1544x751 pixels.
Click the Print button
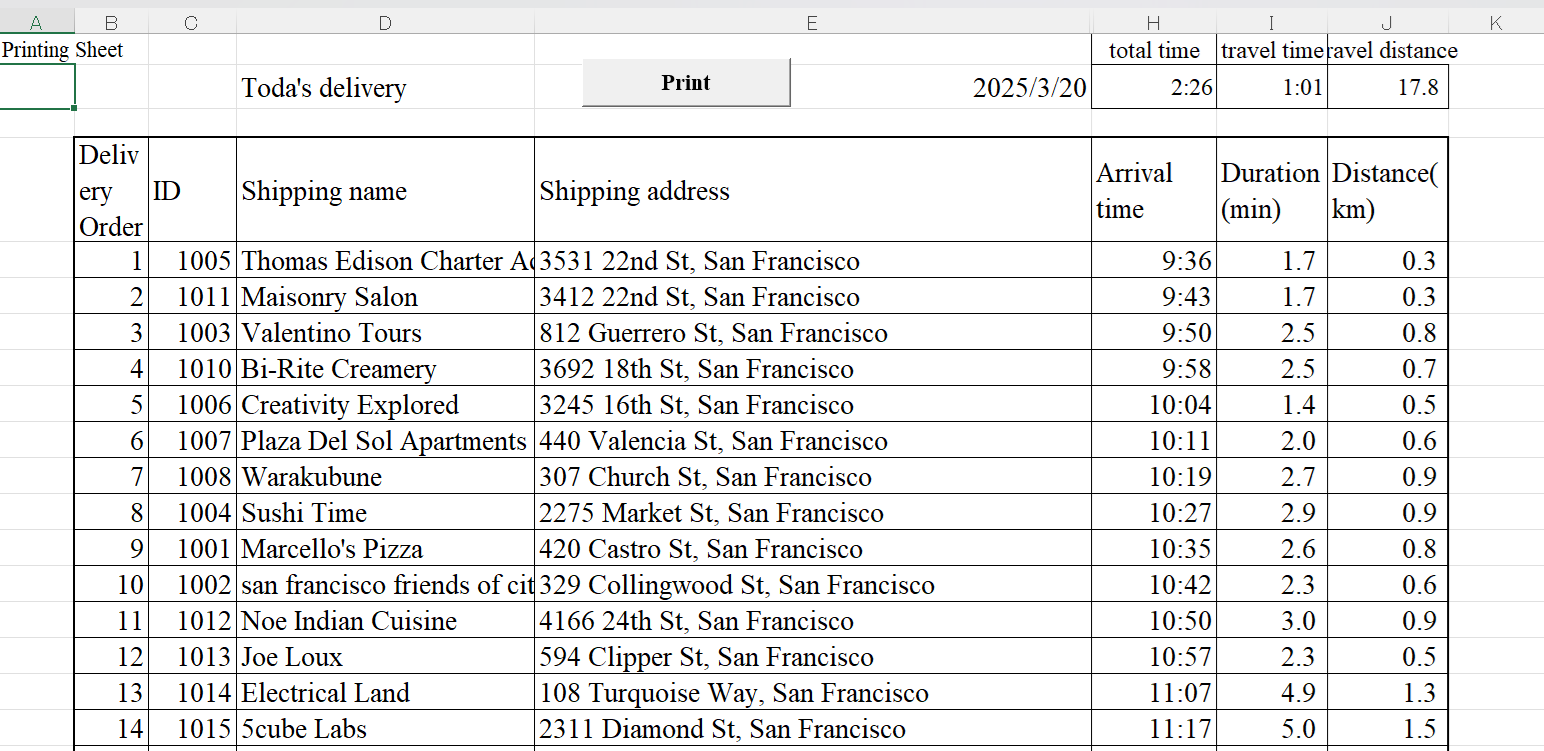tap(686, 83)
